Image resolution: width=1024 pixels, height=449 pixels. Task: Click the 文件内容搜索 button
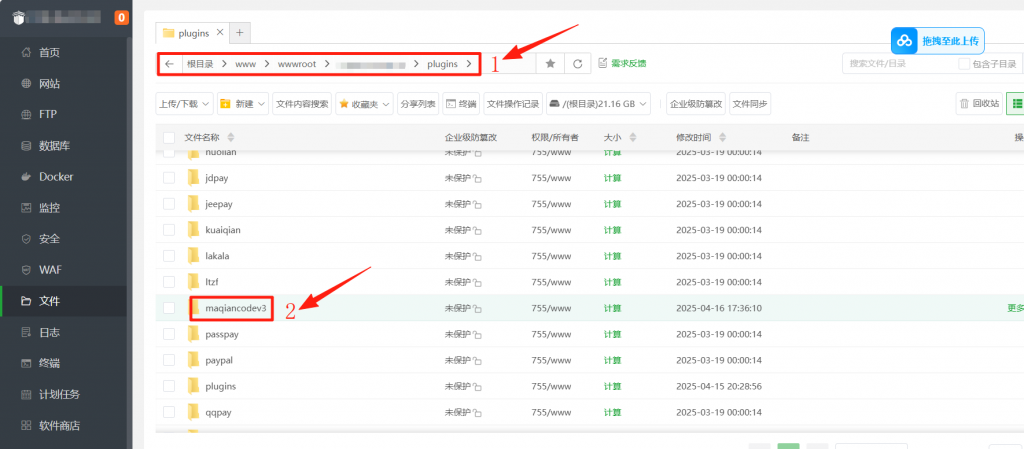pyautogui.click(x=301, y=103)
